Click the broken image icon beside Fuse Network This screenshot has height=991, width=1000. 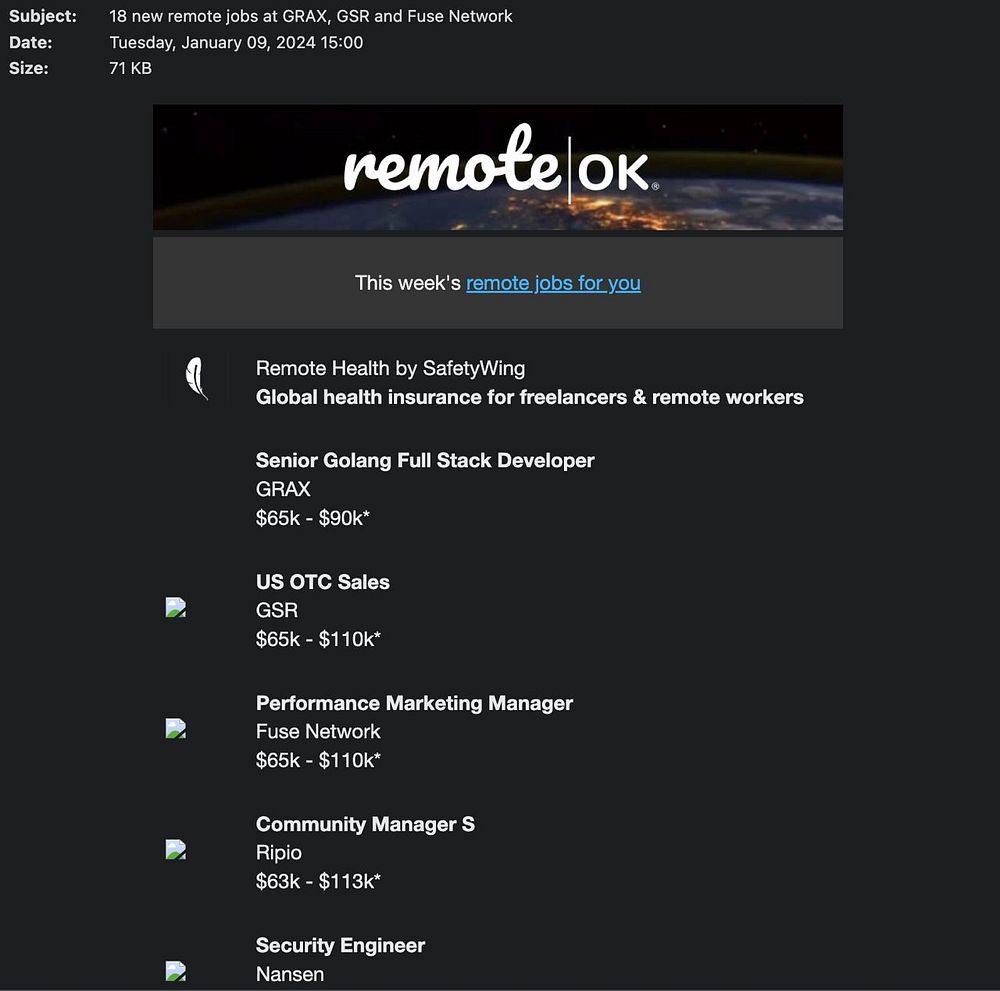tap(176, 729)
